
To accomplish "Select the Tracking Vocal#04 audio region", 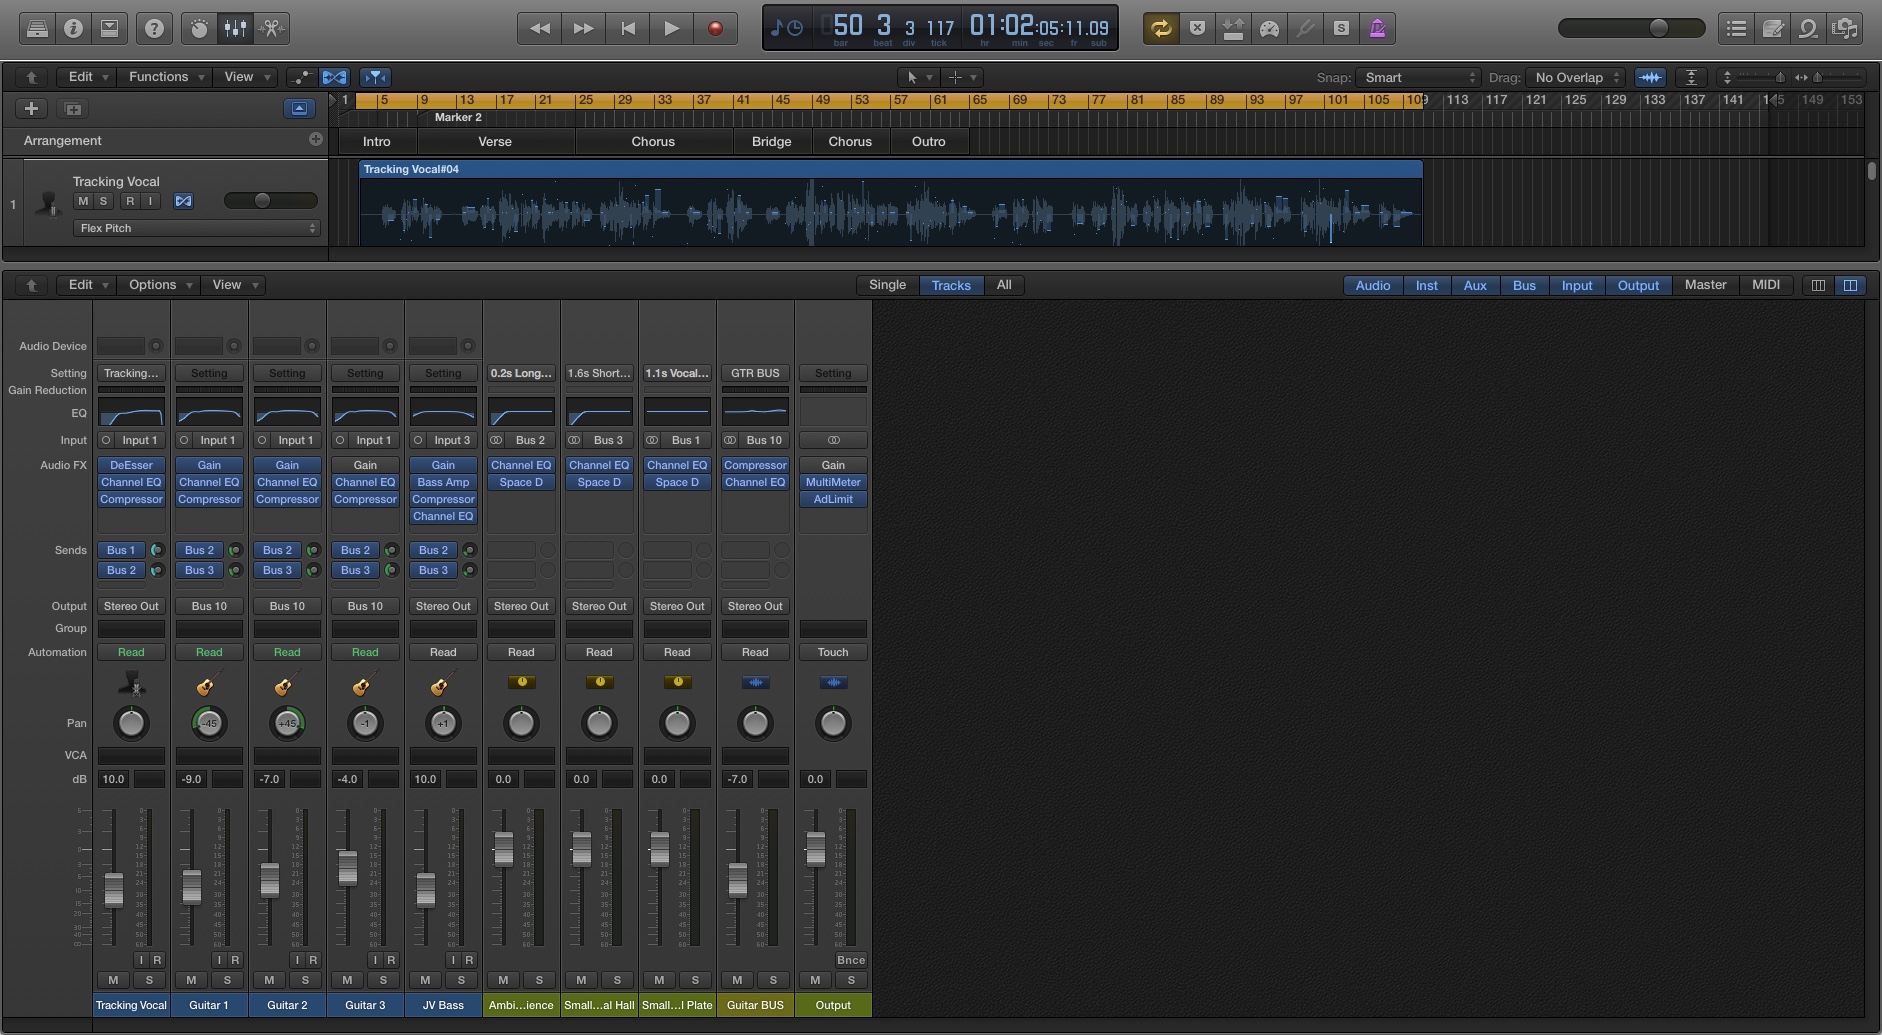I will click(890, 203).
